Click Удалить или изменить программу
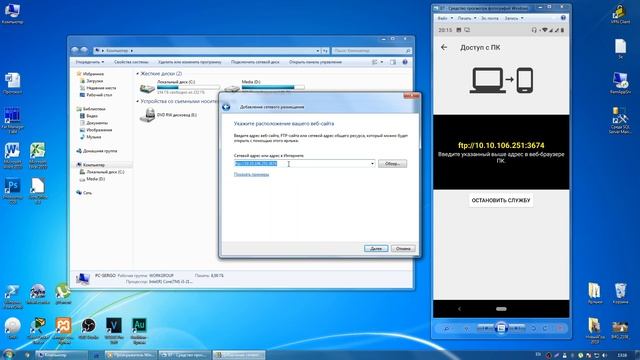Screen dimensions: 640x360 coord(189,62)
